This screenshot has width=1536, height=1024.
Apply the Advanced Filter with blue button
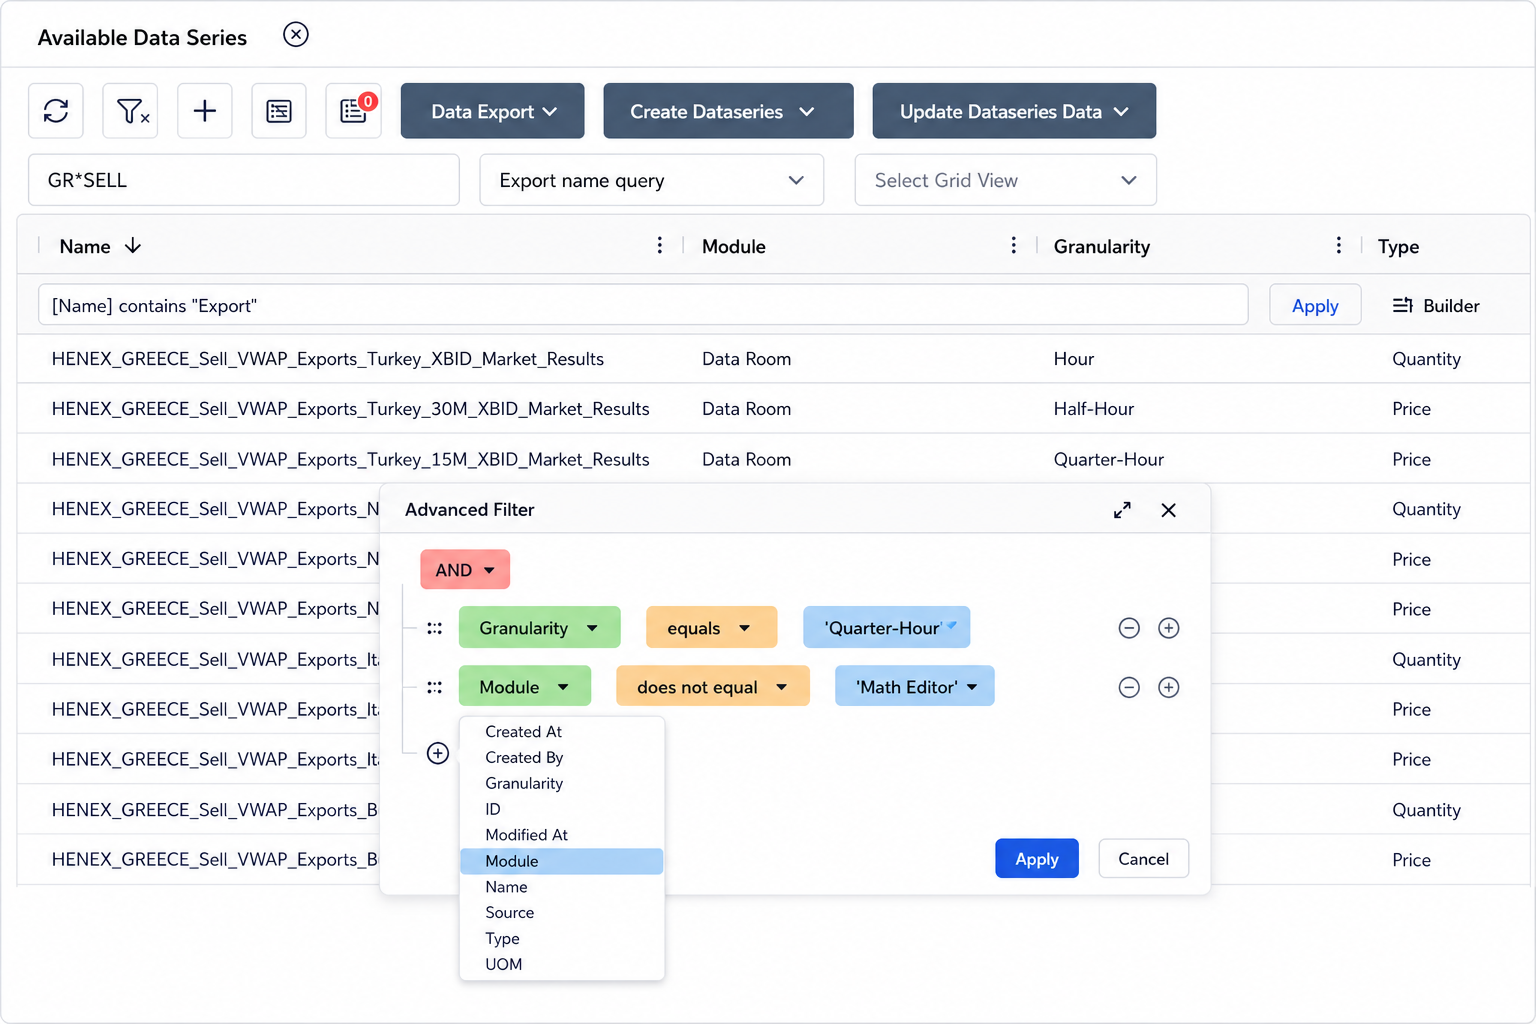[x=1037, y=859]
